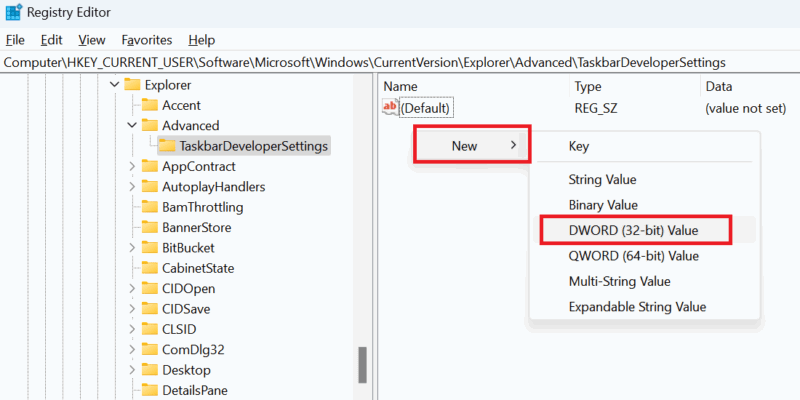Click the Desktop folder icon
Screen dimensions: 800x400
click(x=149, y=369)
